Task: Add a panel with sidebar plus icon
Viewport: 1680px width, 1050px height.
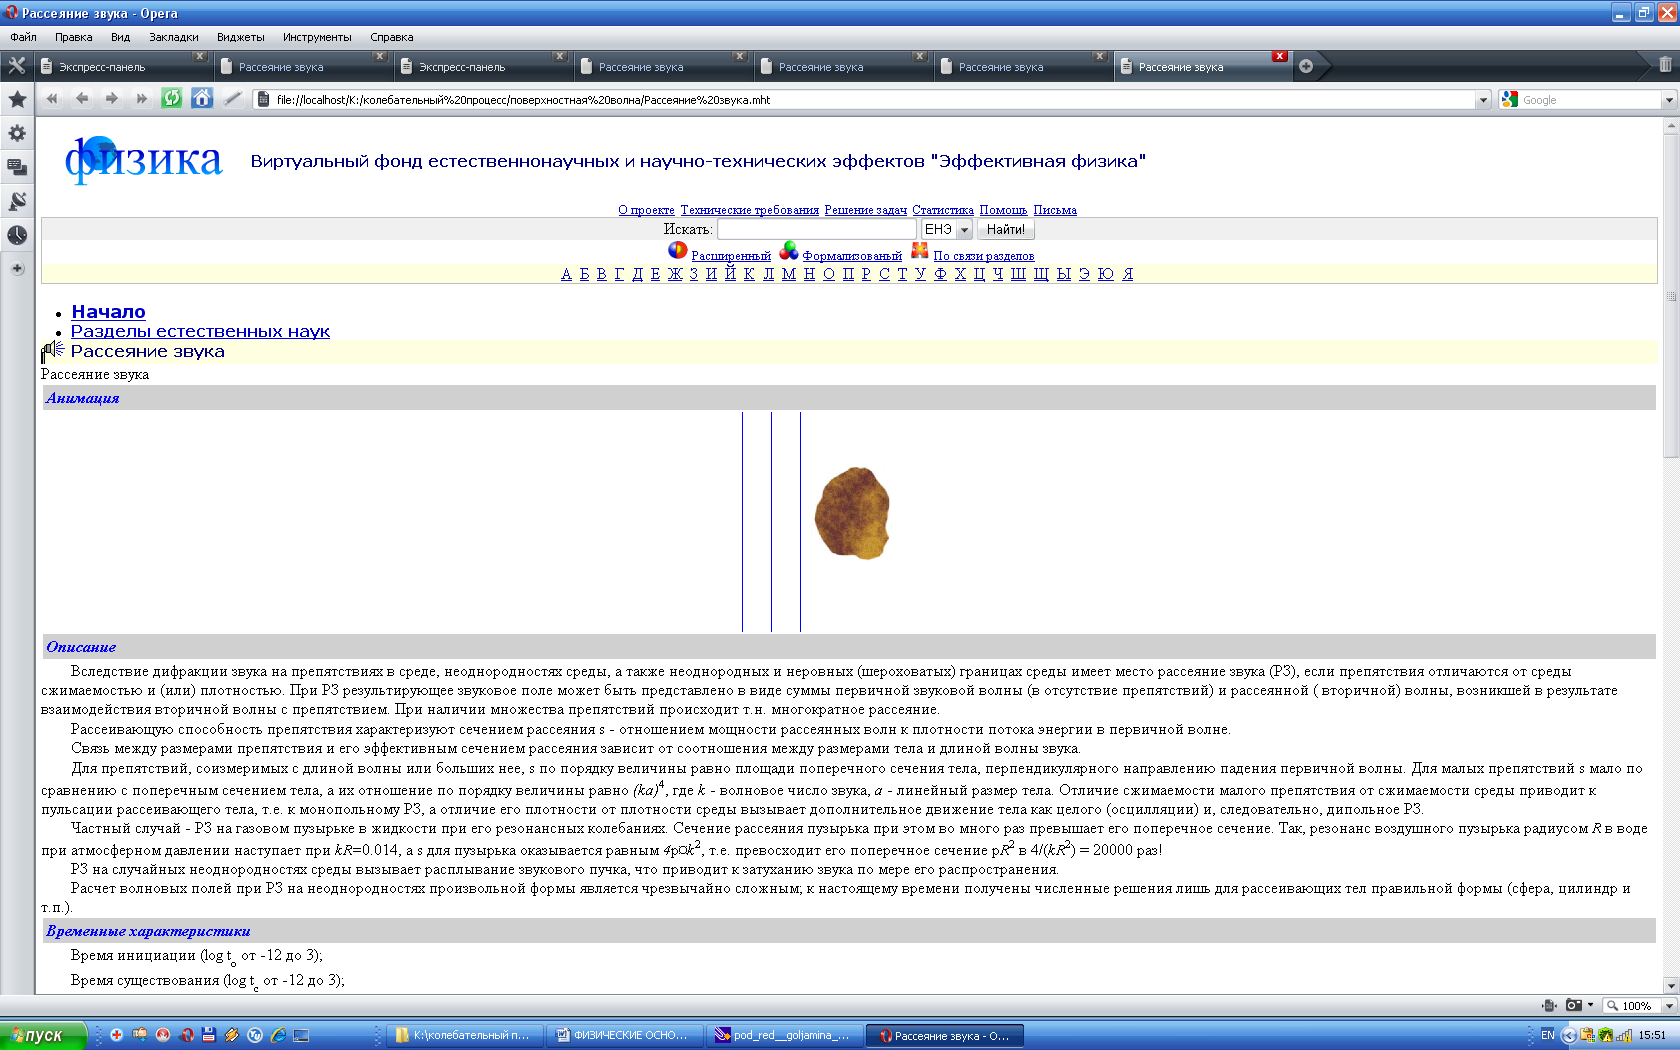Action: point(17,268)
